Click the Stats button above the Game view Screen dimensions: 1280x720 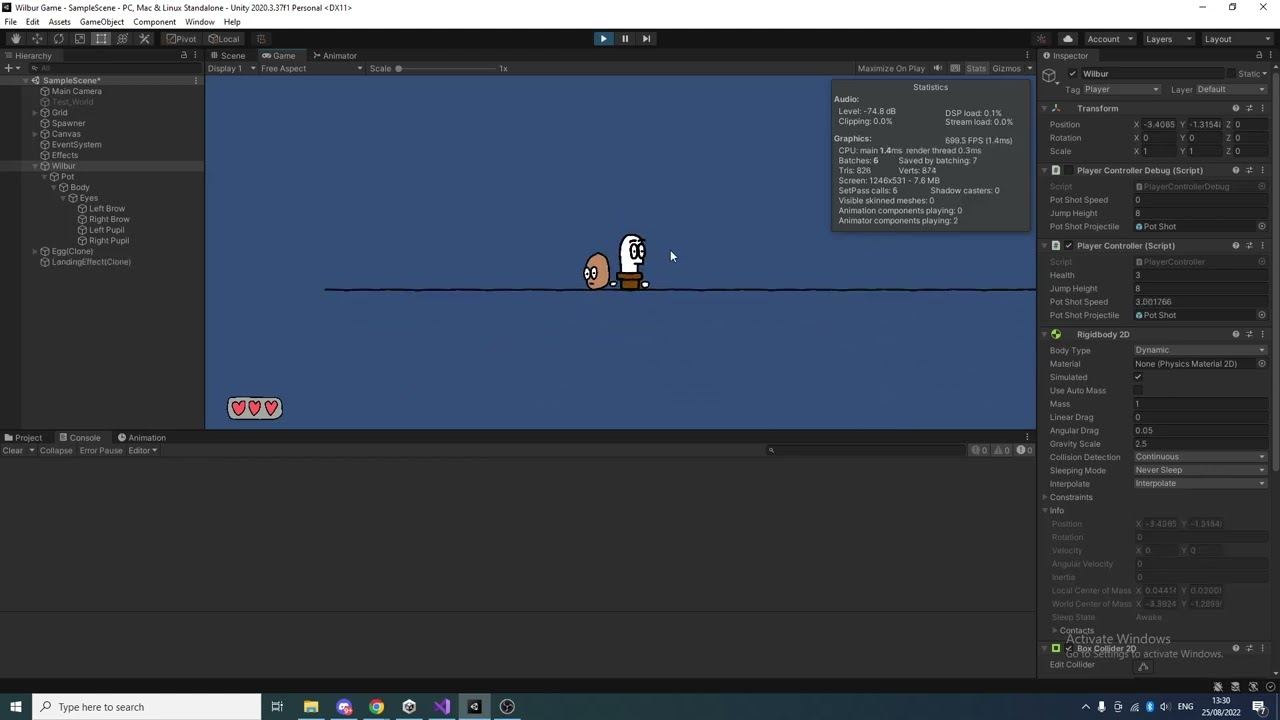(x=976, y=68)
